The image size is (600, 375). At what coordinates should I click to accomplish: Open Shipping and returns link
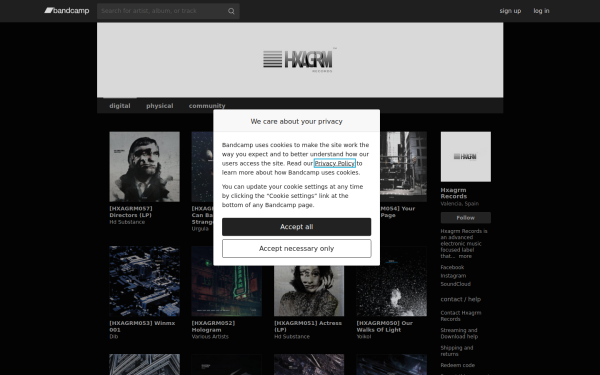pos(457,351)
